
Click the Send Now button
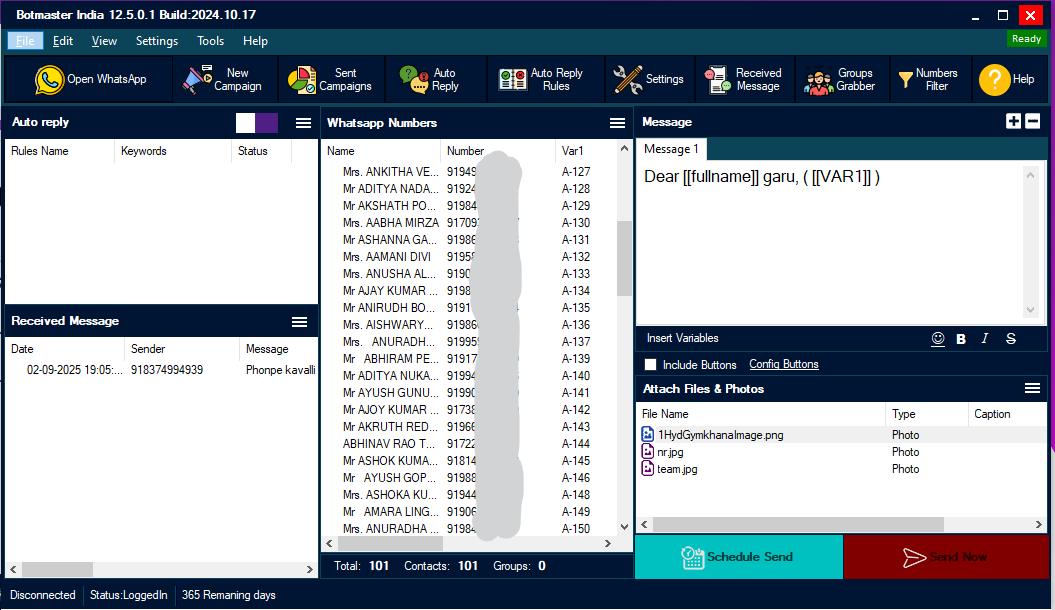click(x=945, y=557)
